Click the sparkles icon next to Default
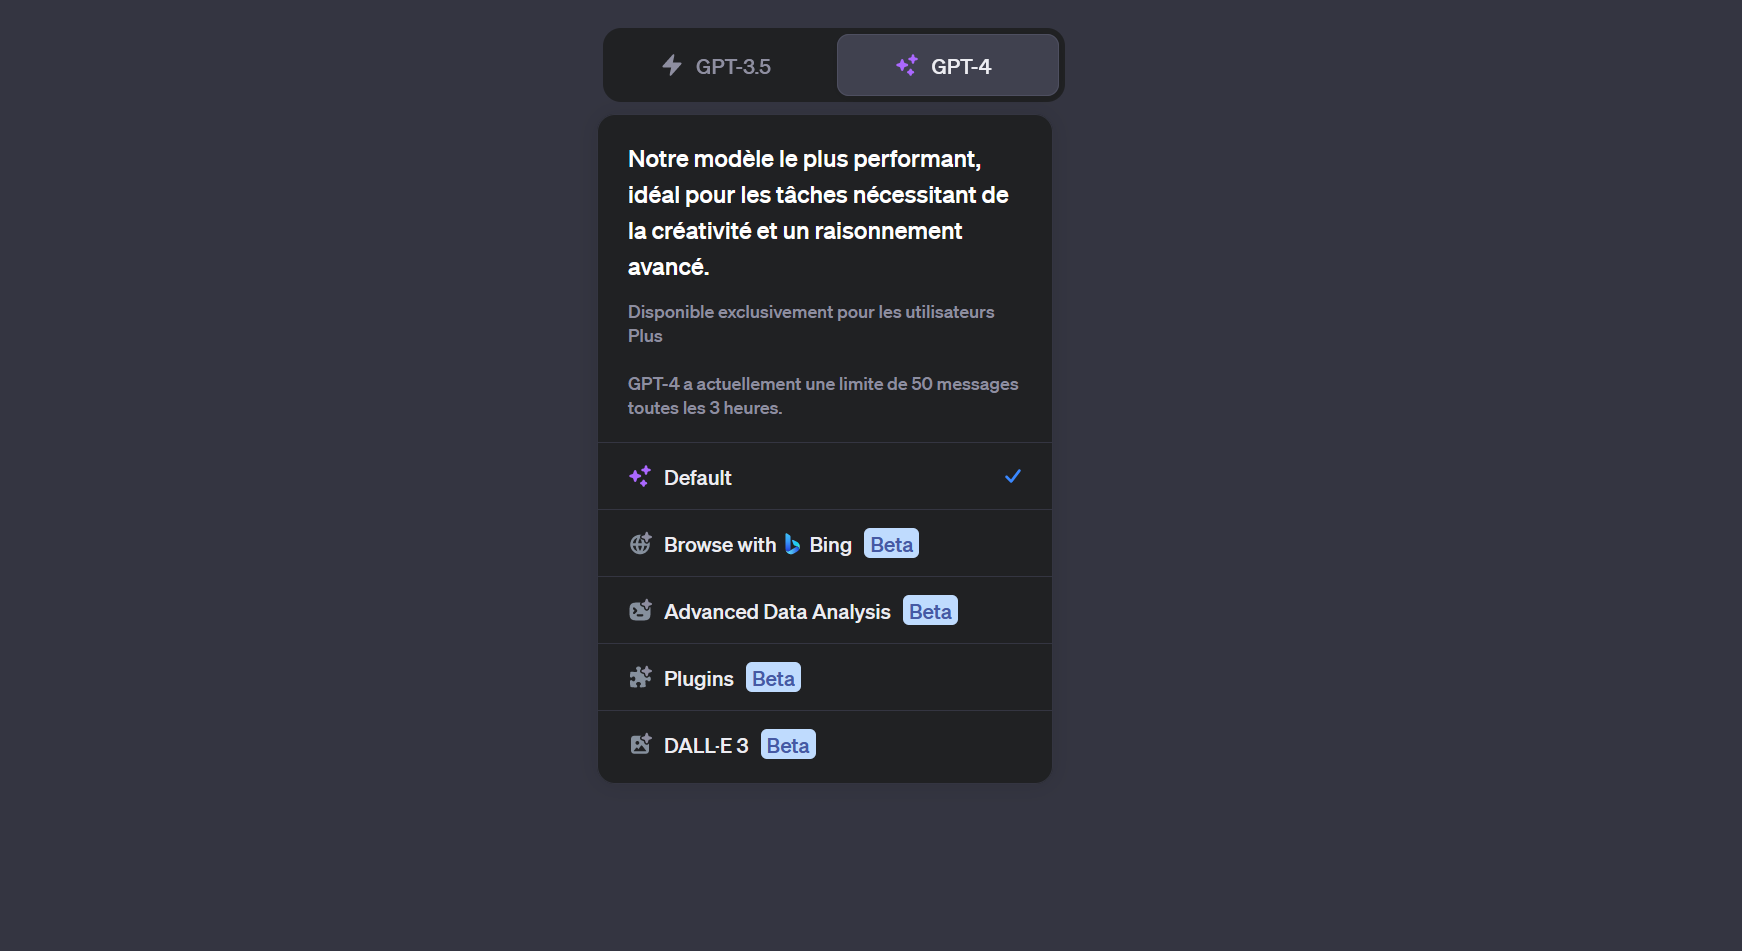The height and width of the screenshot is (951, 1742). (x=640, y=477)
